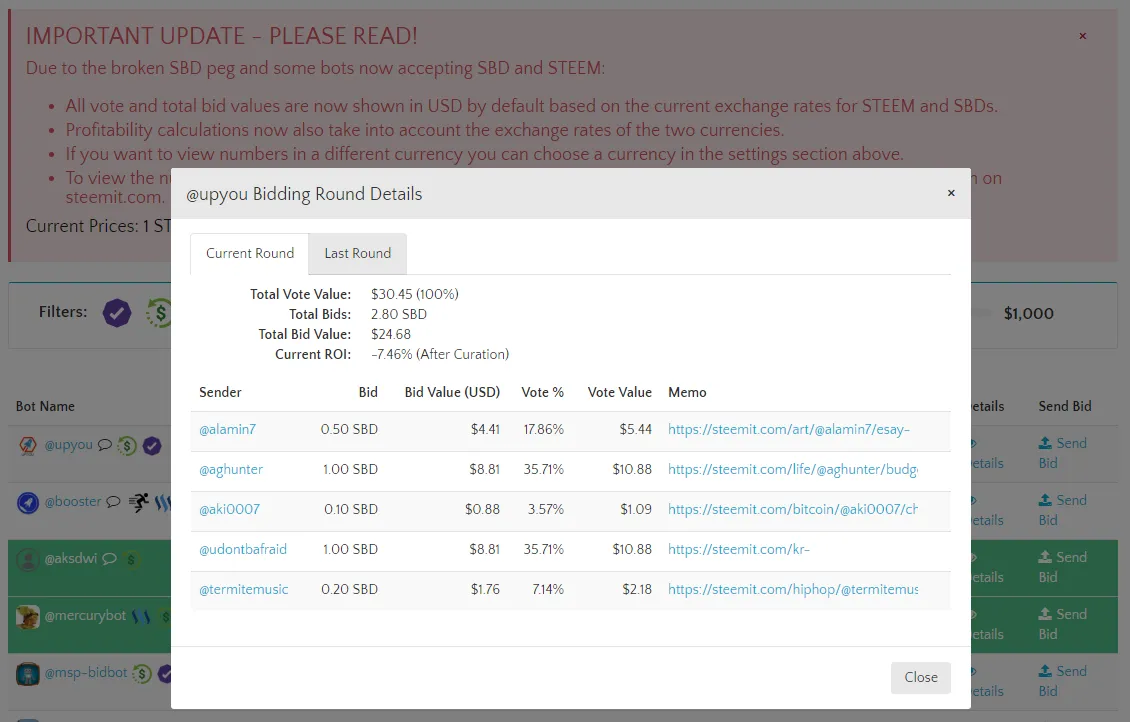Toggle the purple verified-badge filter icon

point(117,313)
